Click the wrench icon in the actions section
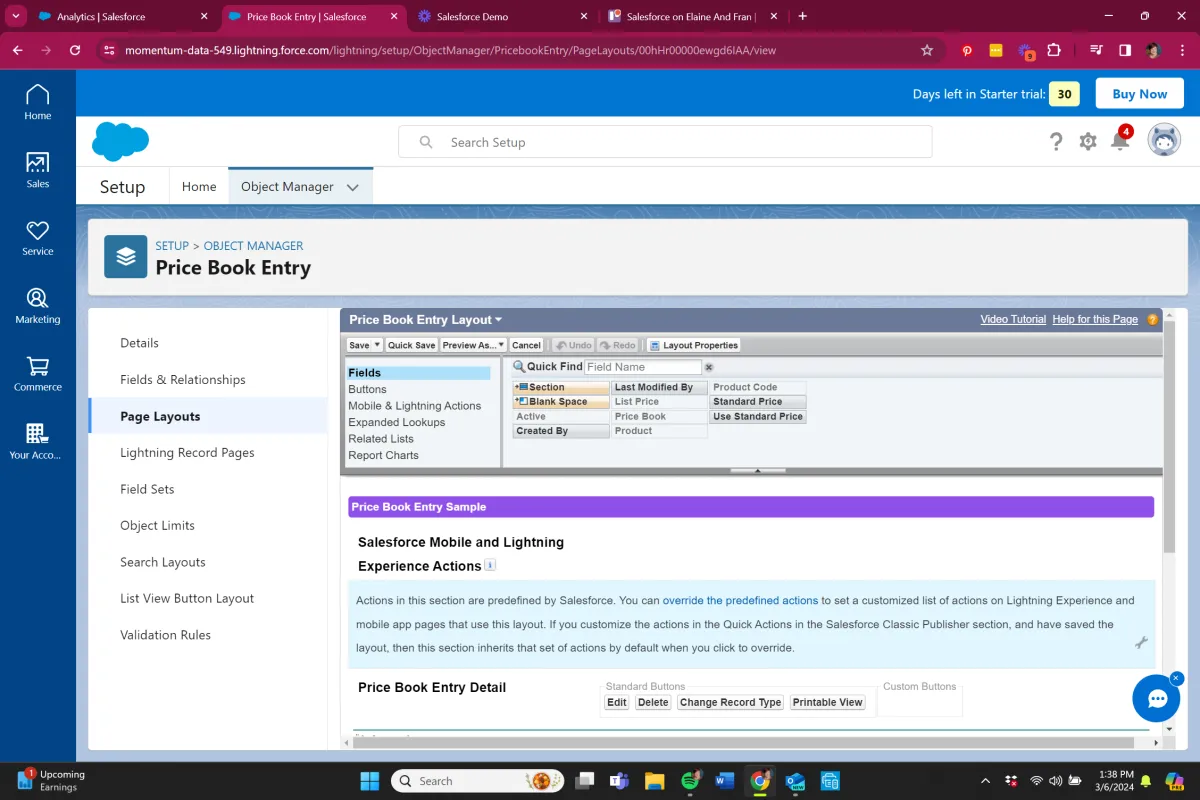The width and height of the screenshot is (1200, 800). tap(1141, 643)
